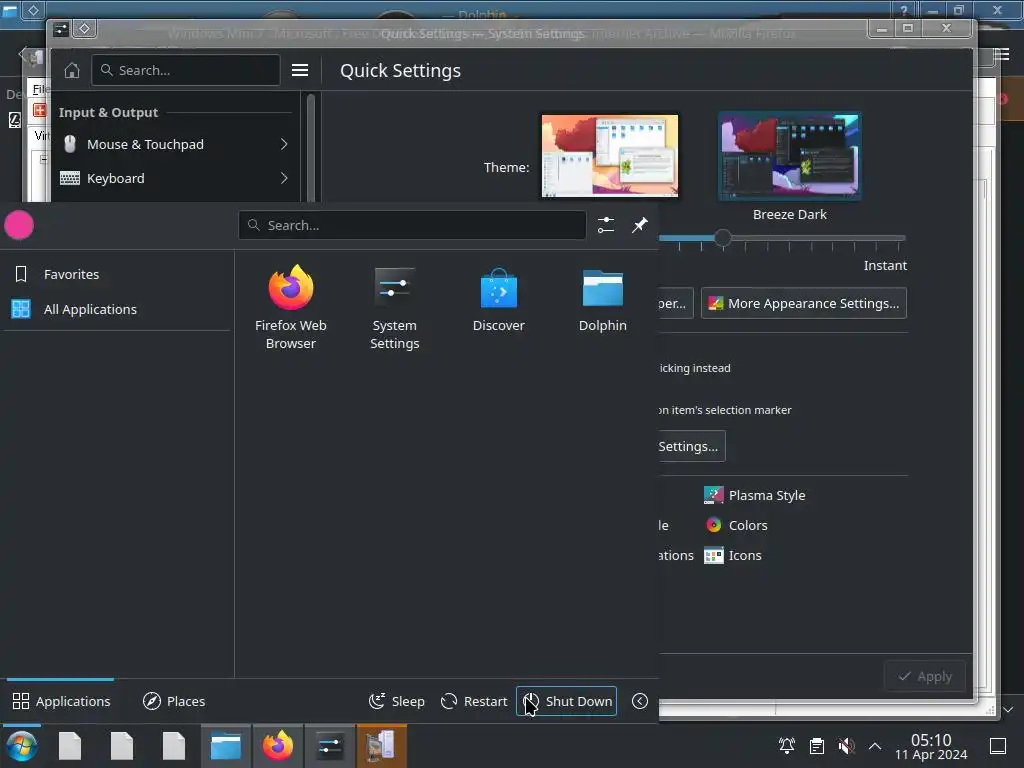The height and width of the screenshot is (768, 1024).
Task: Click the sidebar scrollbar in System Settings
Action: click(311, 148)
